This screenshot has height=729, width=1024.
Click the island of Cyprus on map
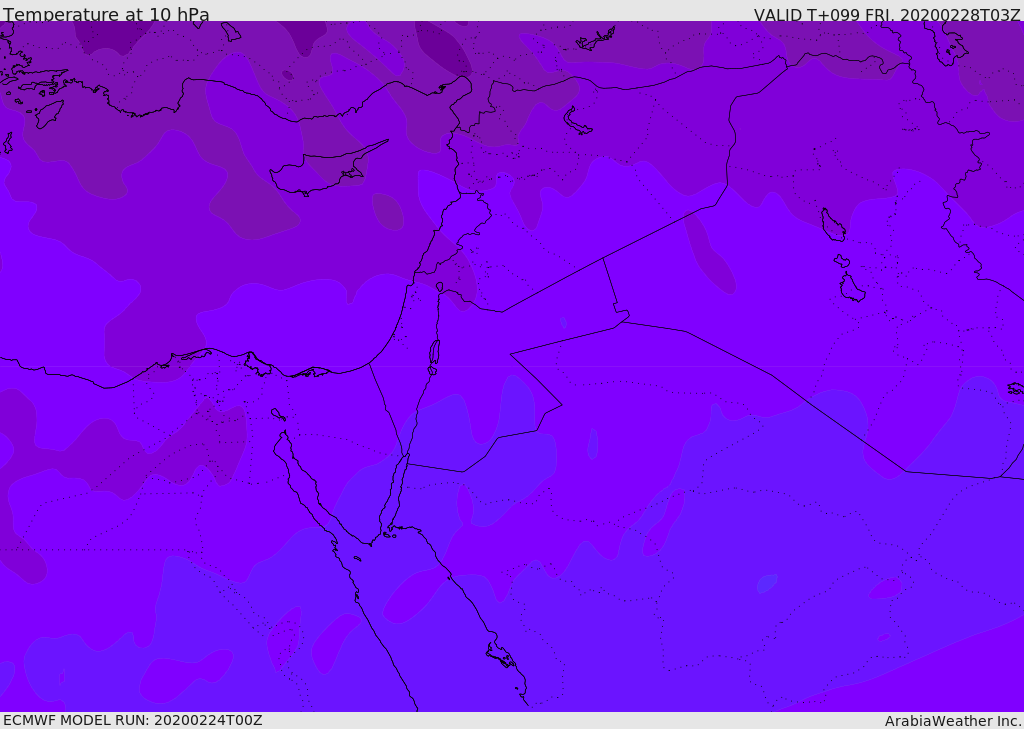click(328, 169)
